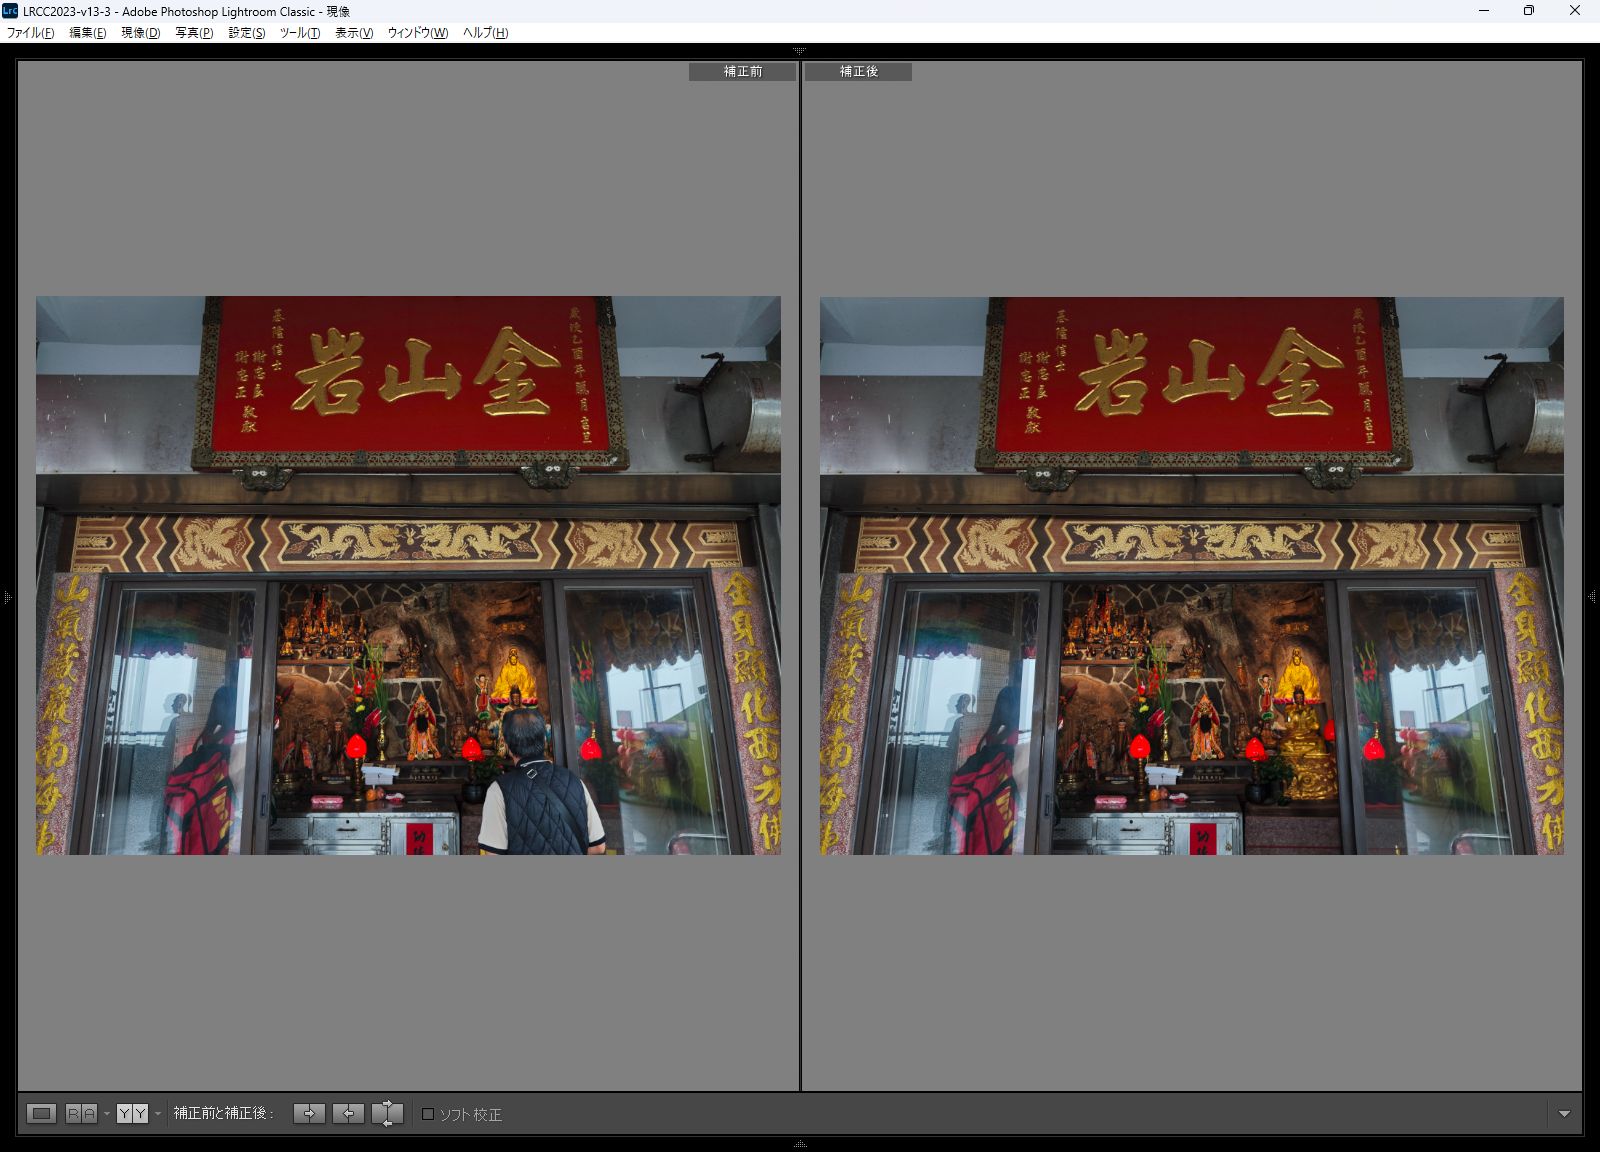The image size is (1600, 1152).
Task: Minimize the Lightroom Classic window
Action: click(1484, 11)
